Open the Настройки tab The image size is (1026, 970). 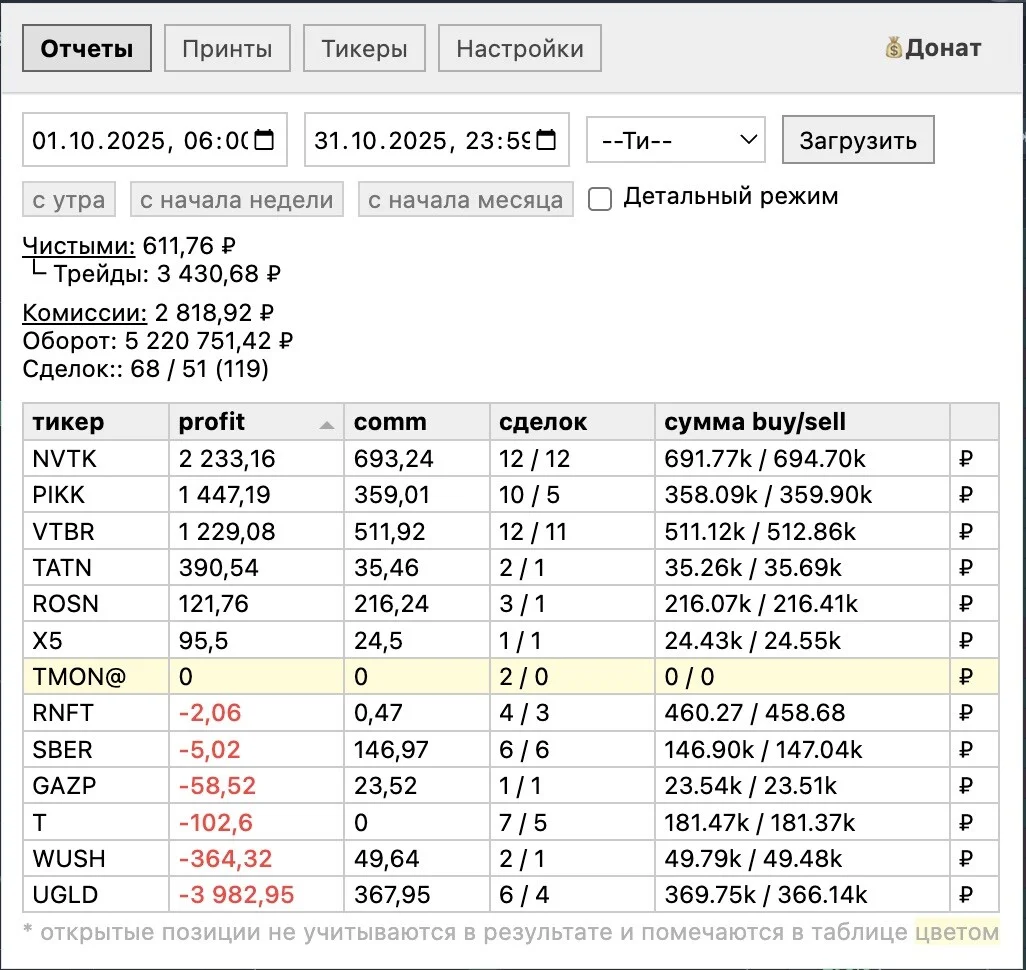[x=520, y=48]
